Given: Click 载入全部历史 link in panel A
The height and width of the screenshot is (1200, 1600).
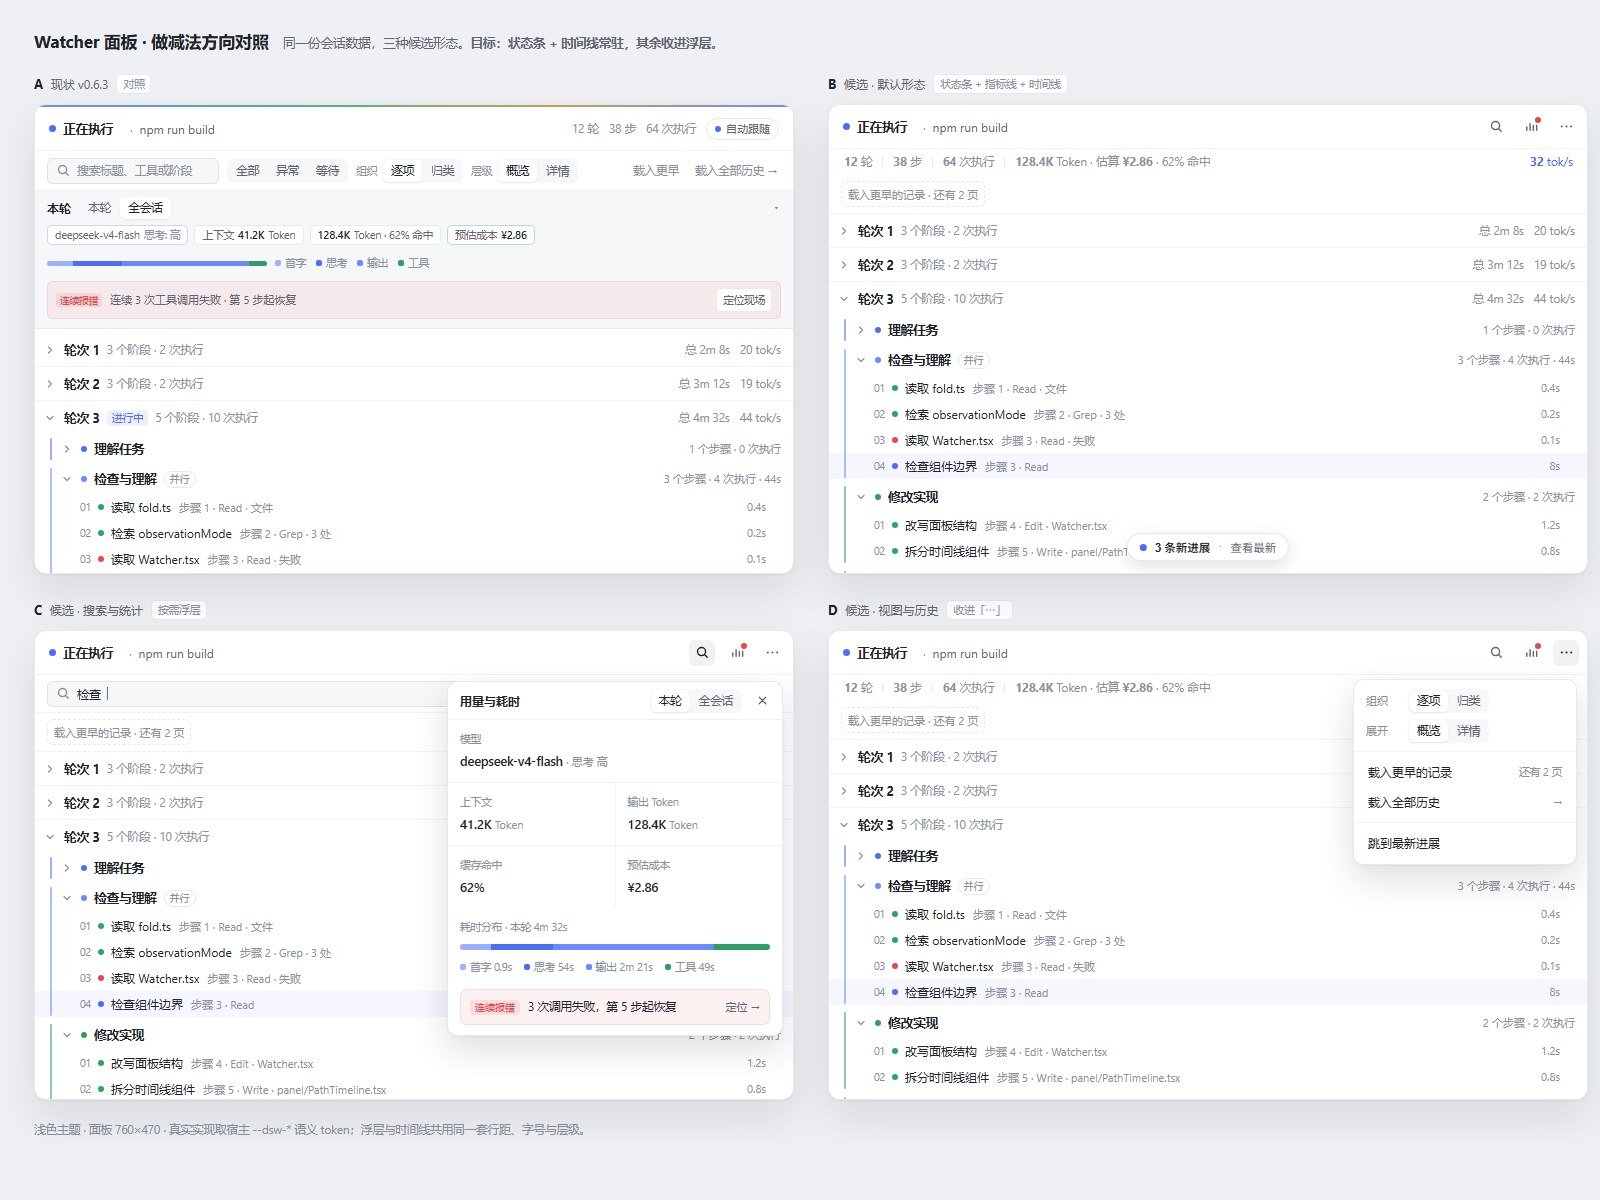Looking at the screenshot, I should (x=736, y=171).
